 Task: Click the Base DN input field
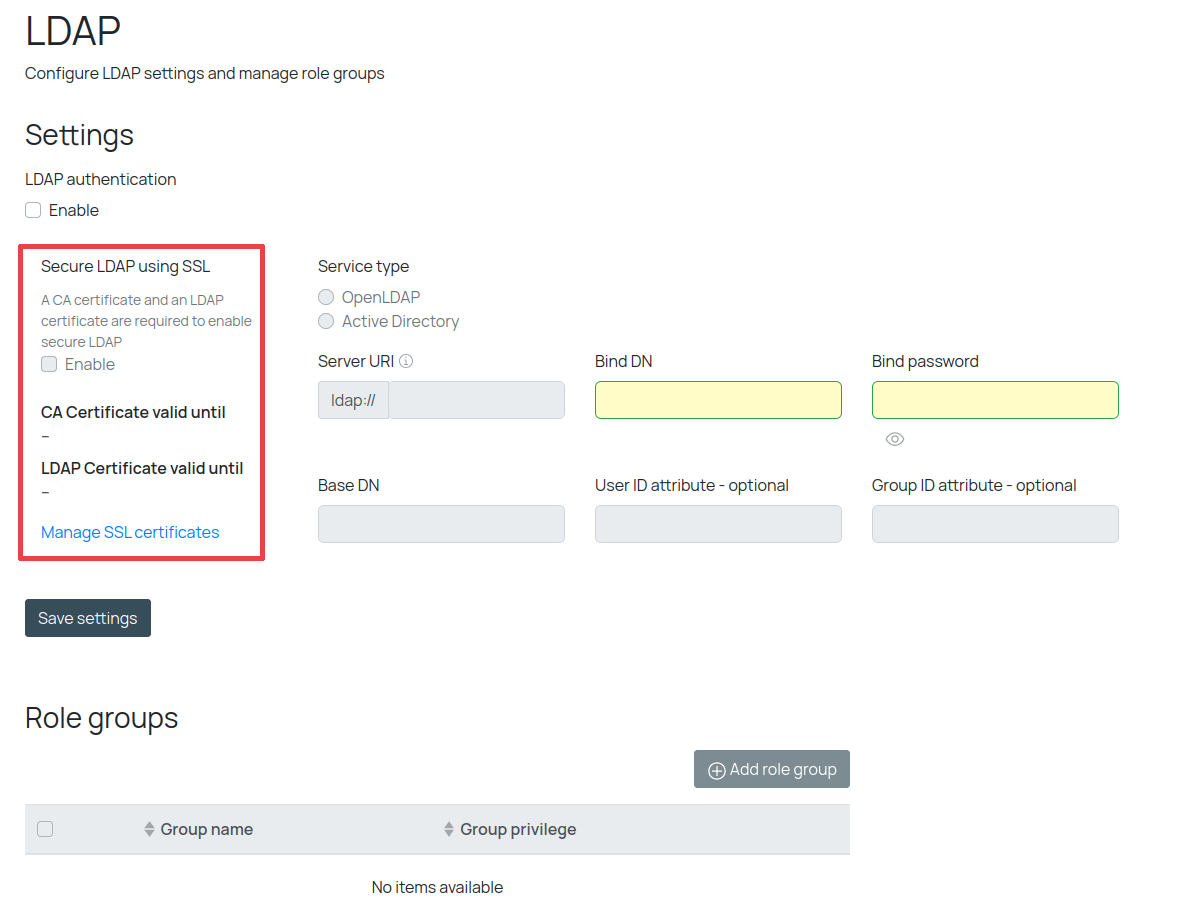[x=441, y=524]
